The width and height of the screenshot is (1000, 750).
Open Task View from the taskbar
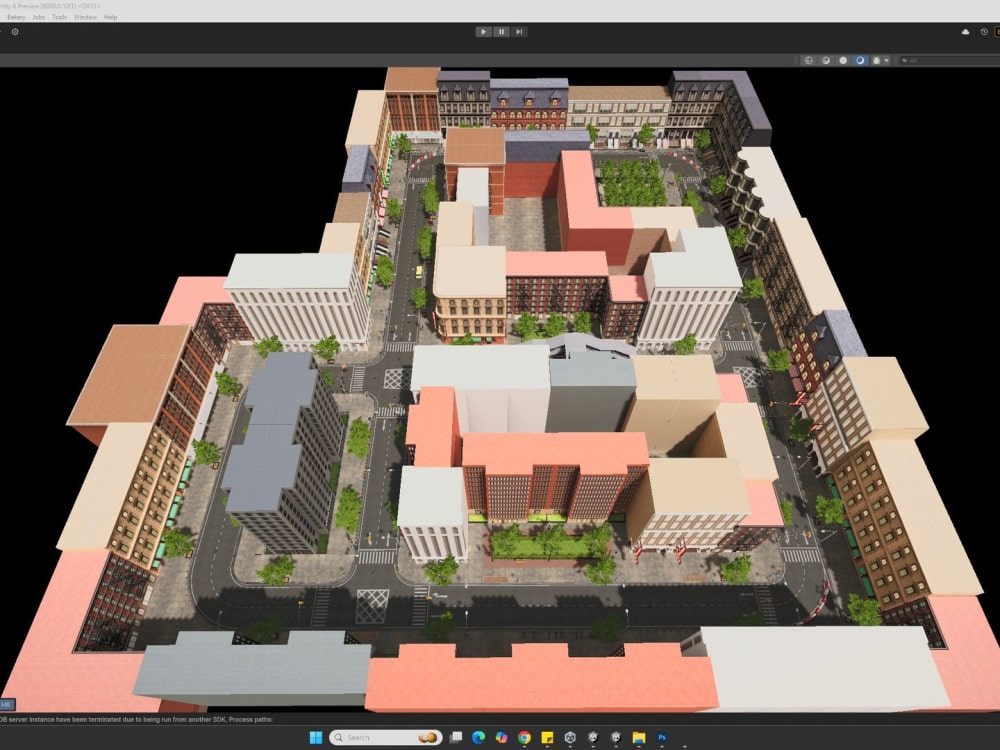(456, 738)
